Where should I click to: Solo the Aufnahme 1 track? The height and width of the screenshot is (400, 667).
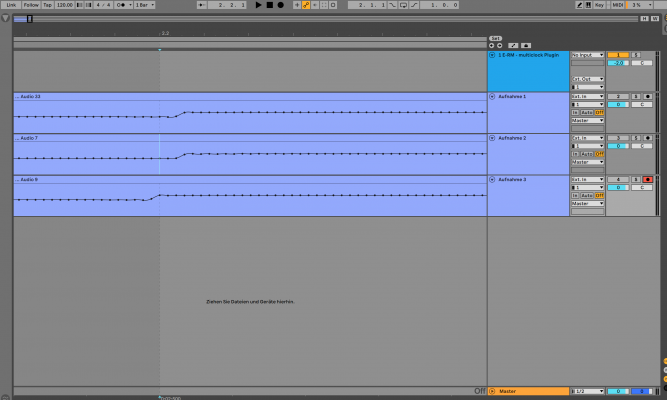636,97
